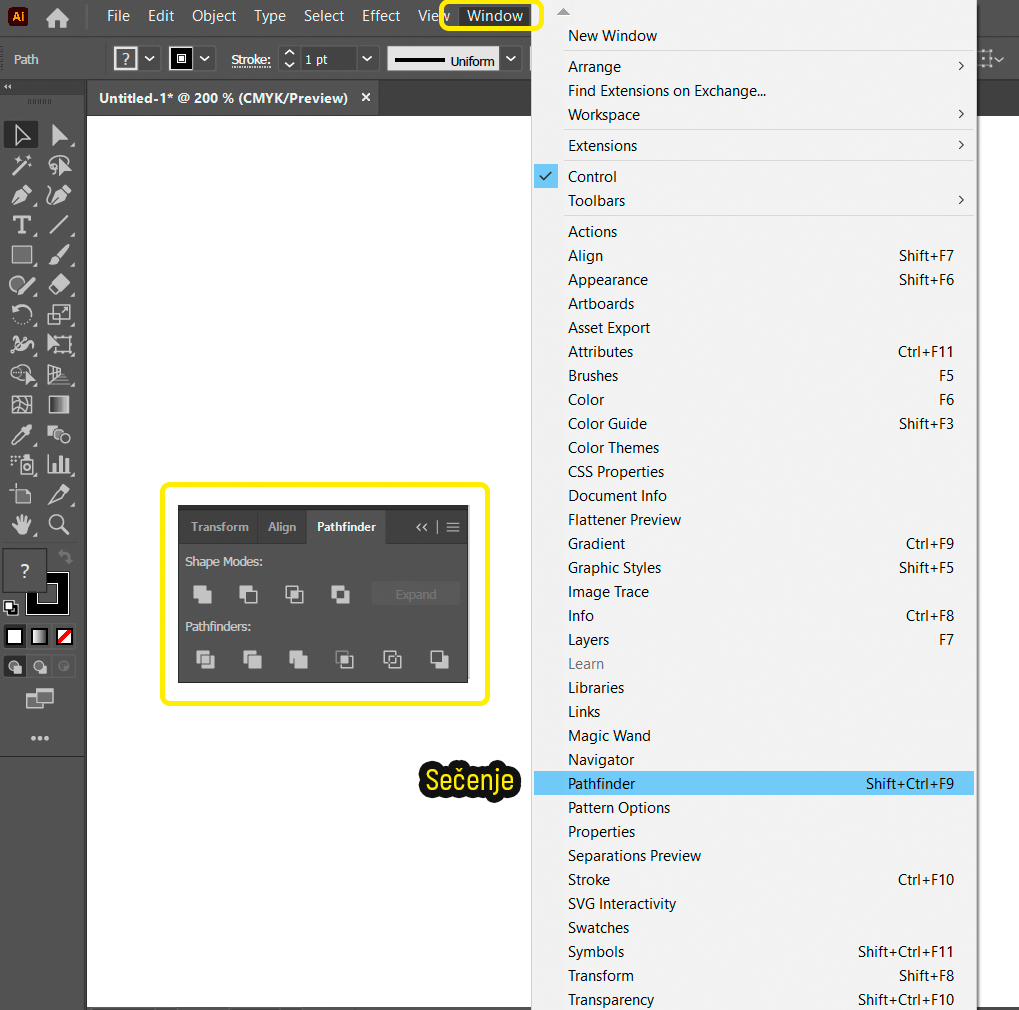This screenshot has height=1010, width=1019.
Task: Choose the Mesh tool
Action: coord(21,404)
